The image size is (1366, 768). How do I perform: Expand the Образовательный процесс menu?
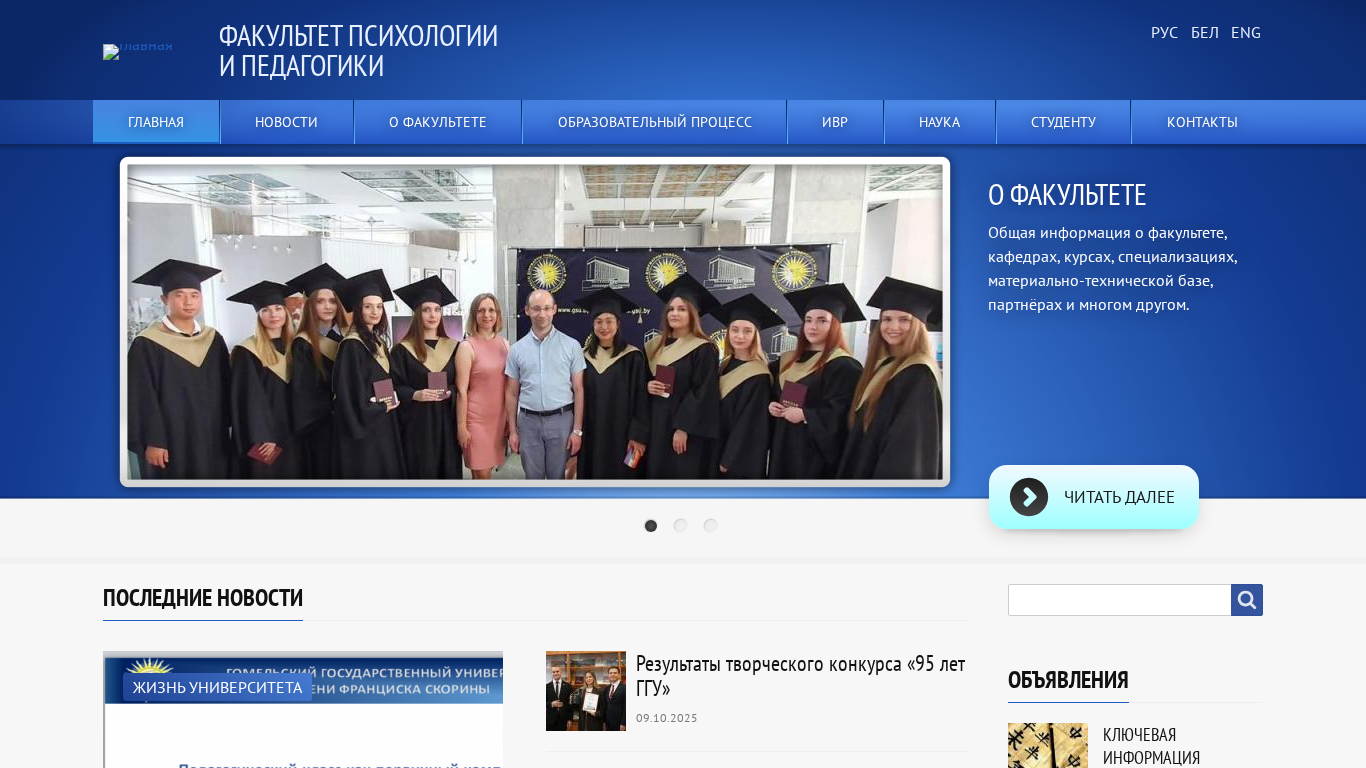(654, 122)
